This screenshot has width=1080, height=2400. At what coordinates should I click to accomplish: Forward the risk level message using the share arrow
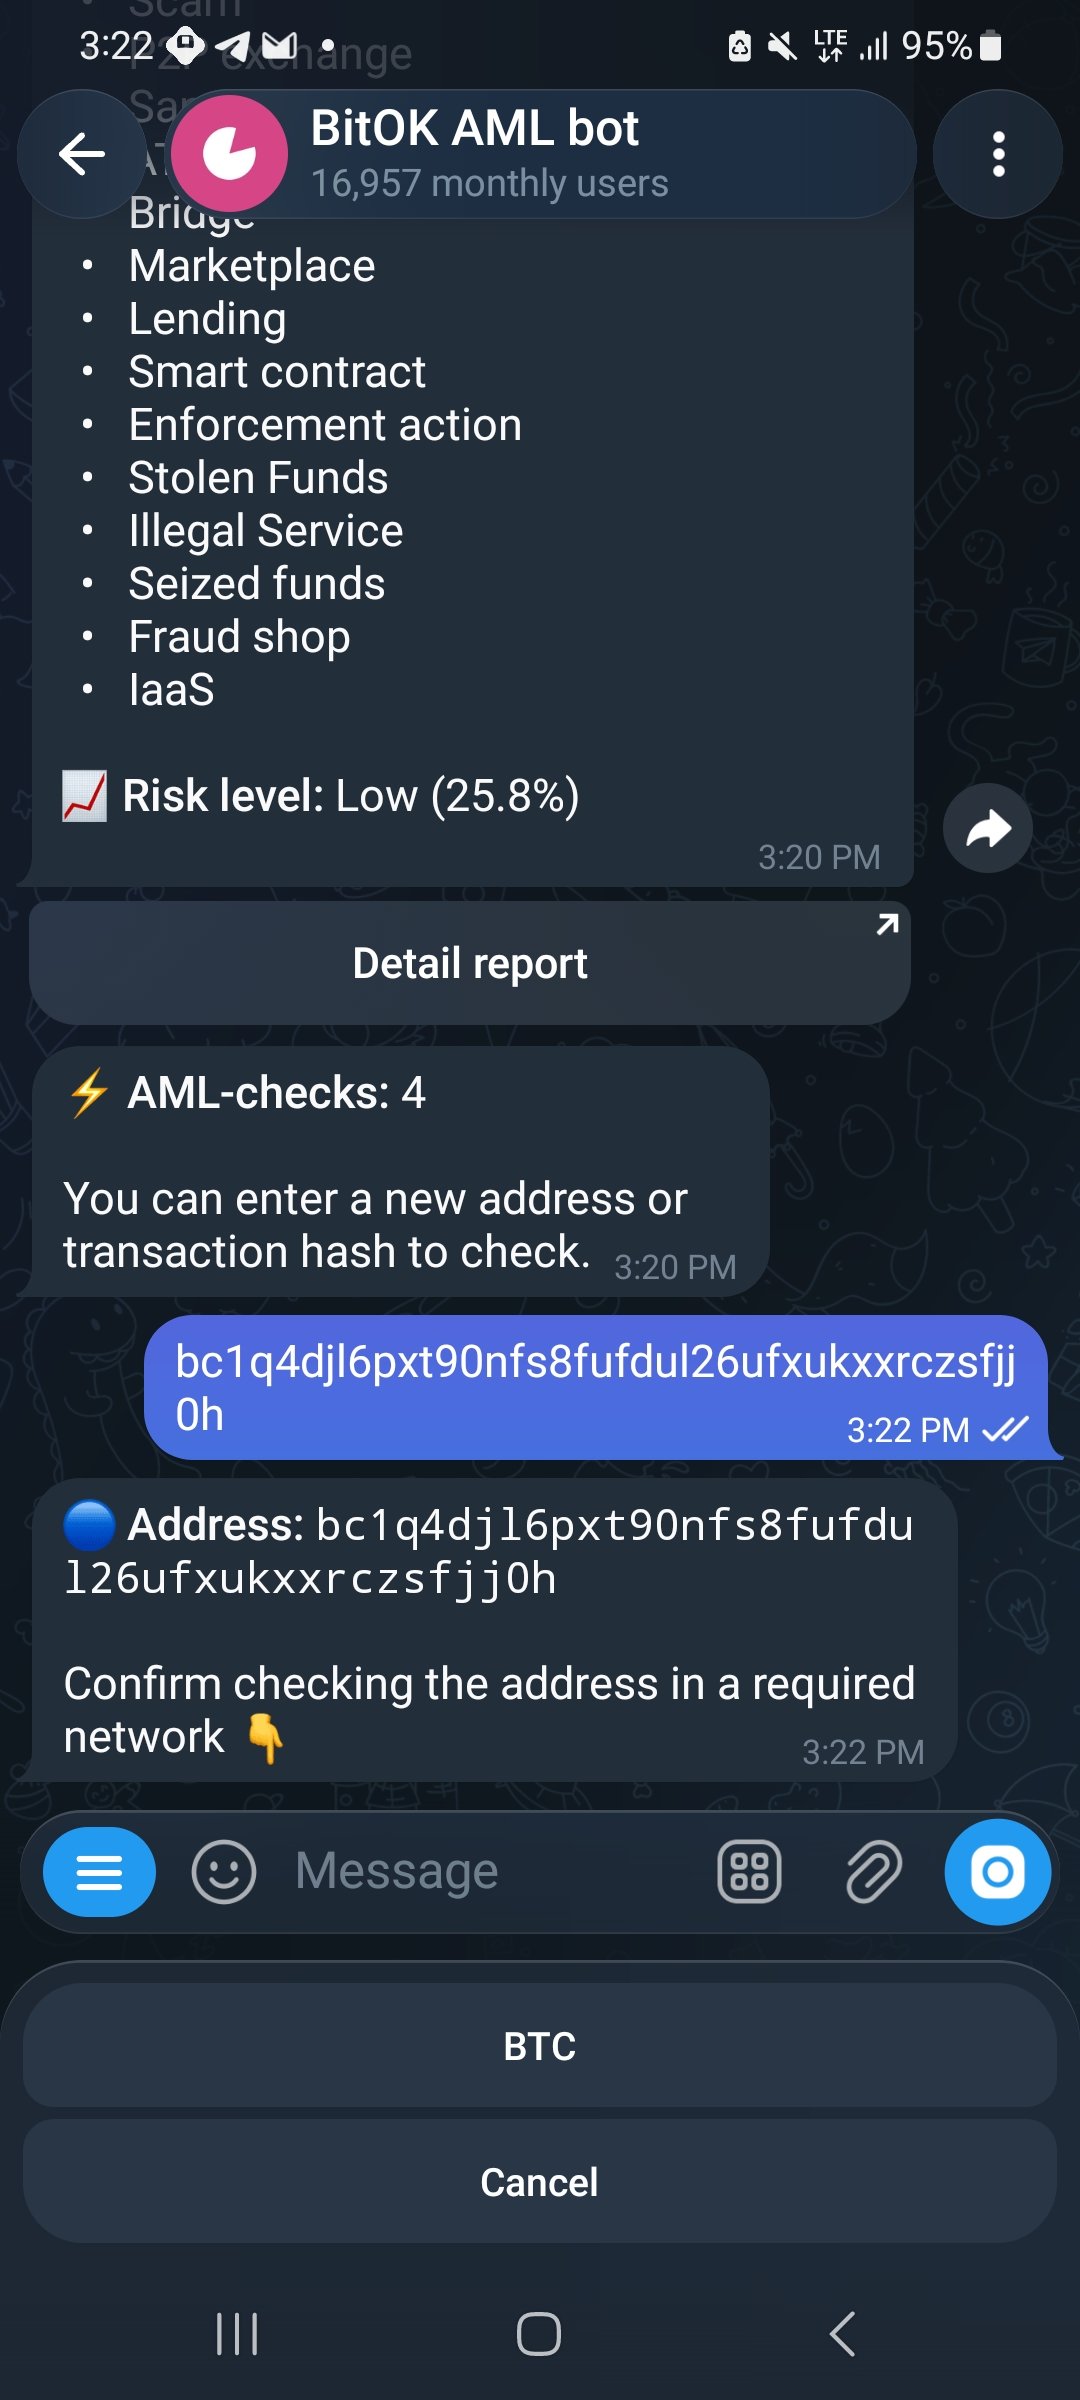click(x=988, y=829)
